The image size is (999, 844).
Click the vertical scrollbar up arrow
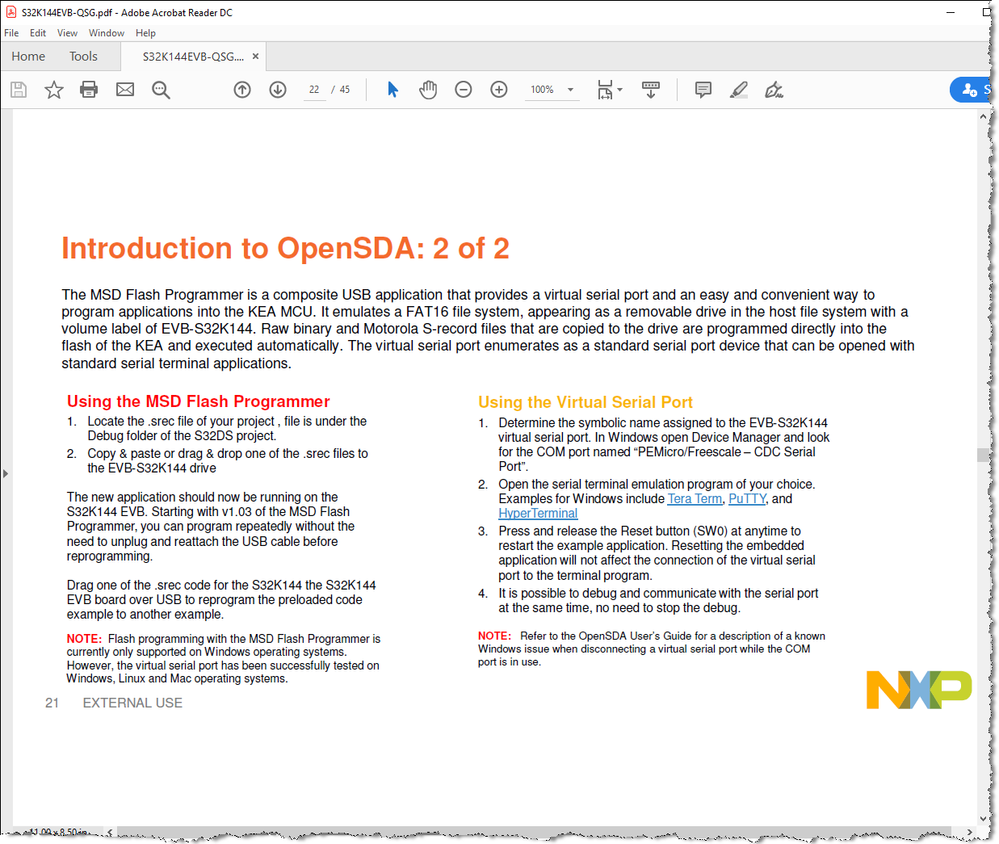coord(983,117)
